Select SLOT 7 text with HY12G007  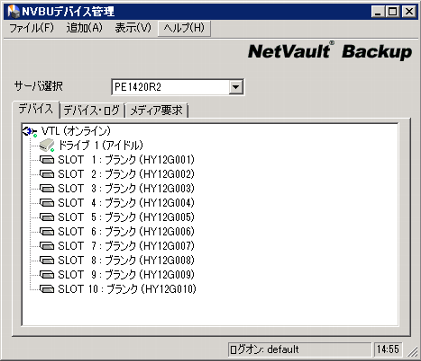pos(126,246)
